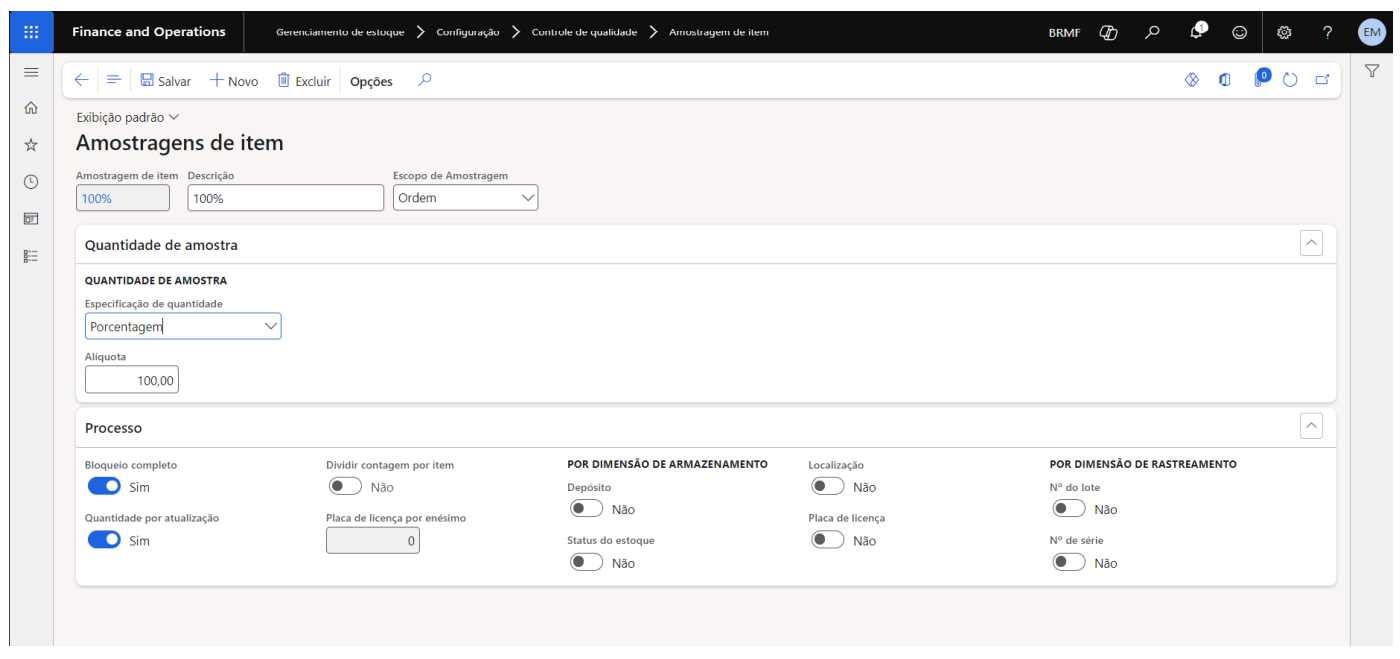Open Recent clock icon in sidebar
Screen dimensions: 1400x659
pyautogui.click(x=31, y=182)
